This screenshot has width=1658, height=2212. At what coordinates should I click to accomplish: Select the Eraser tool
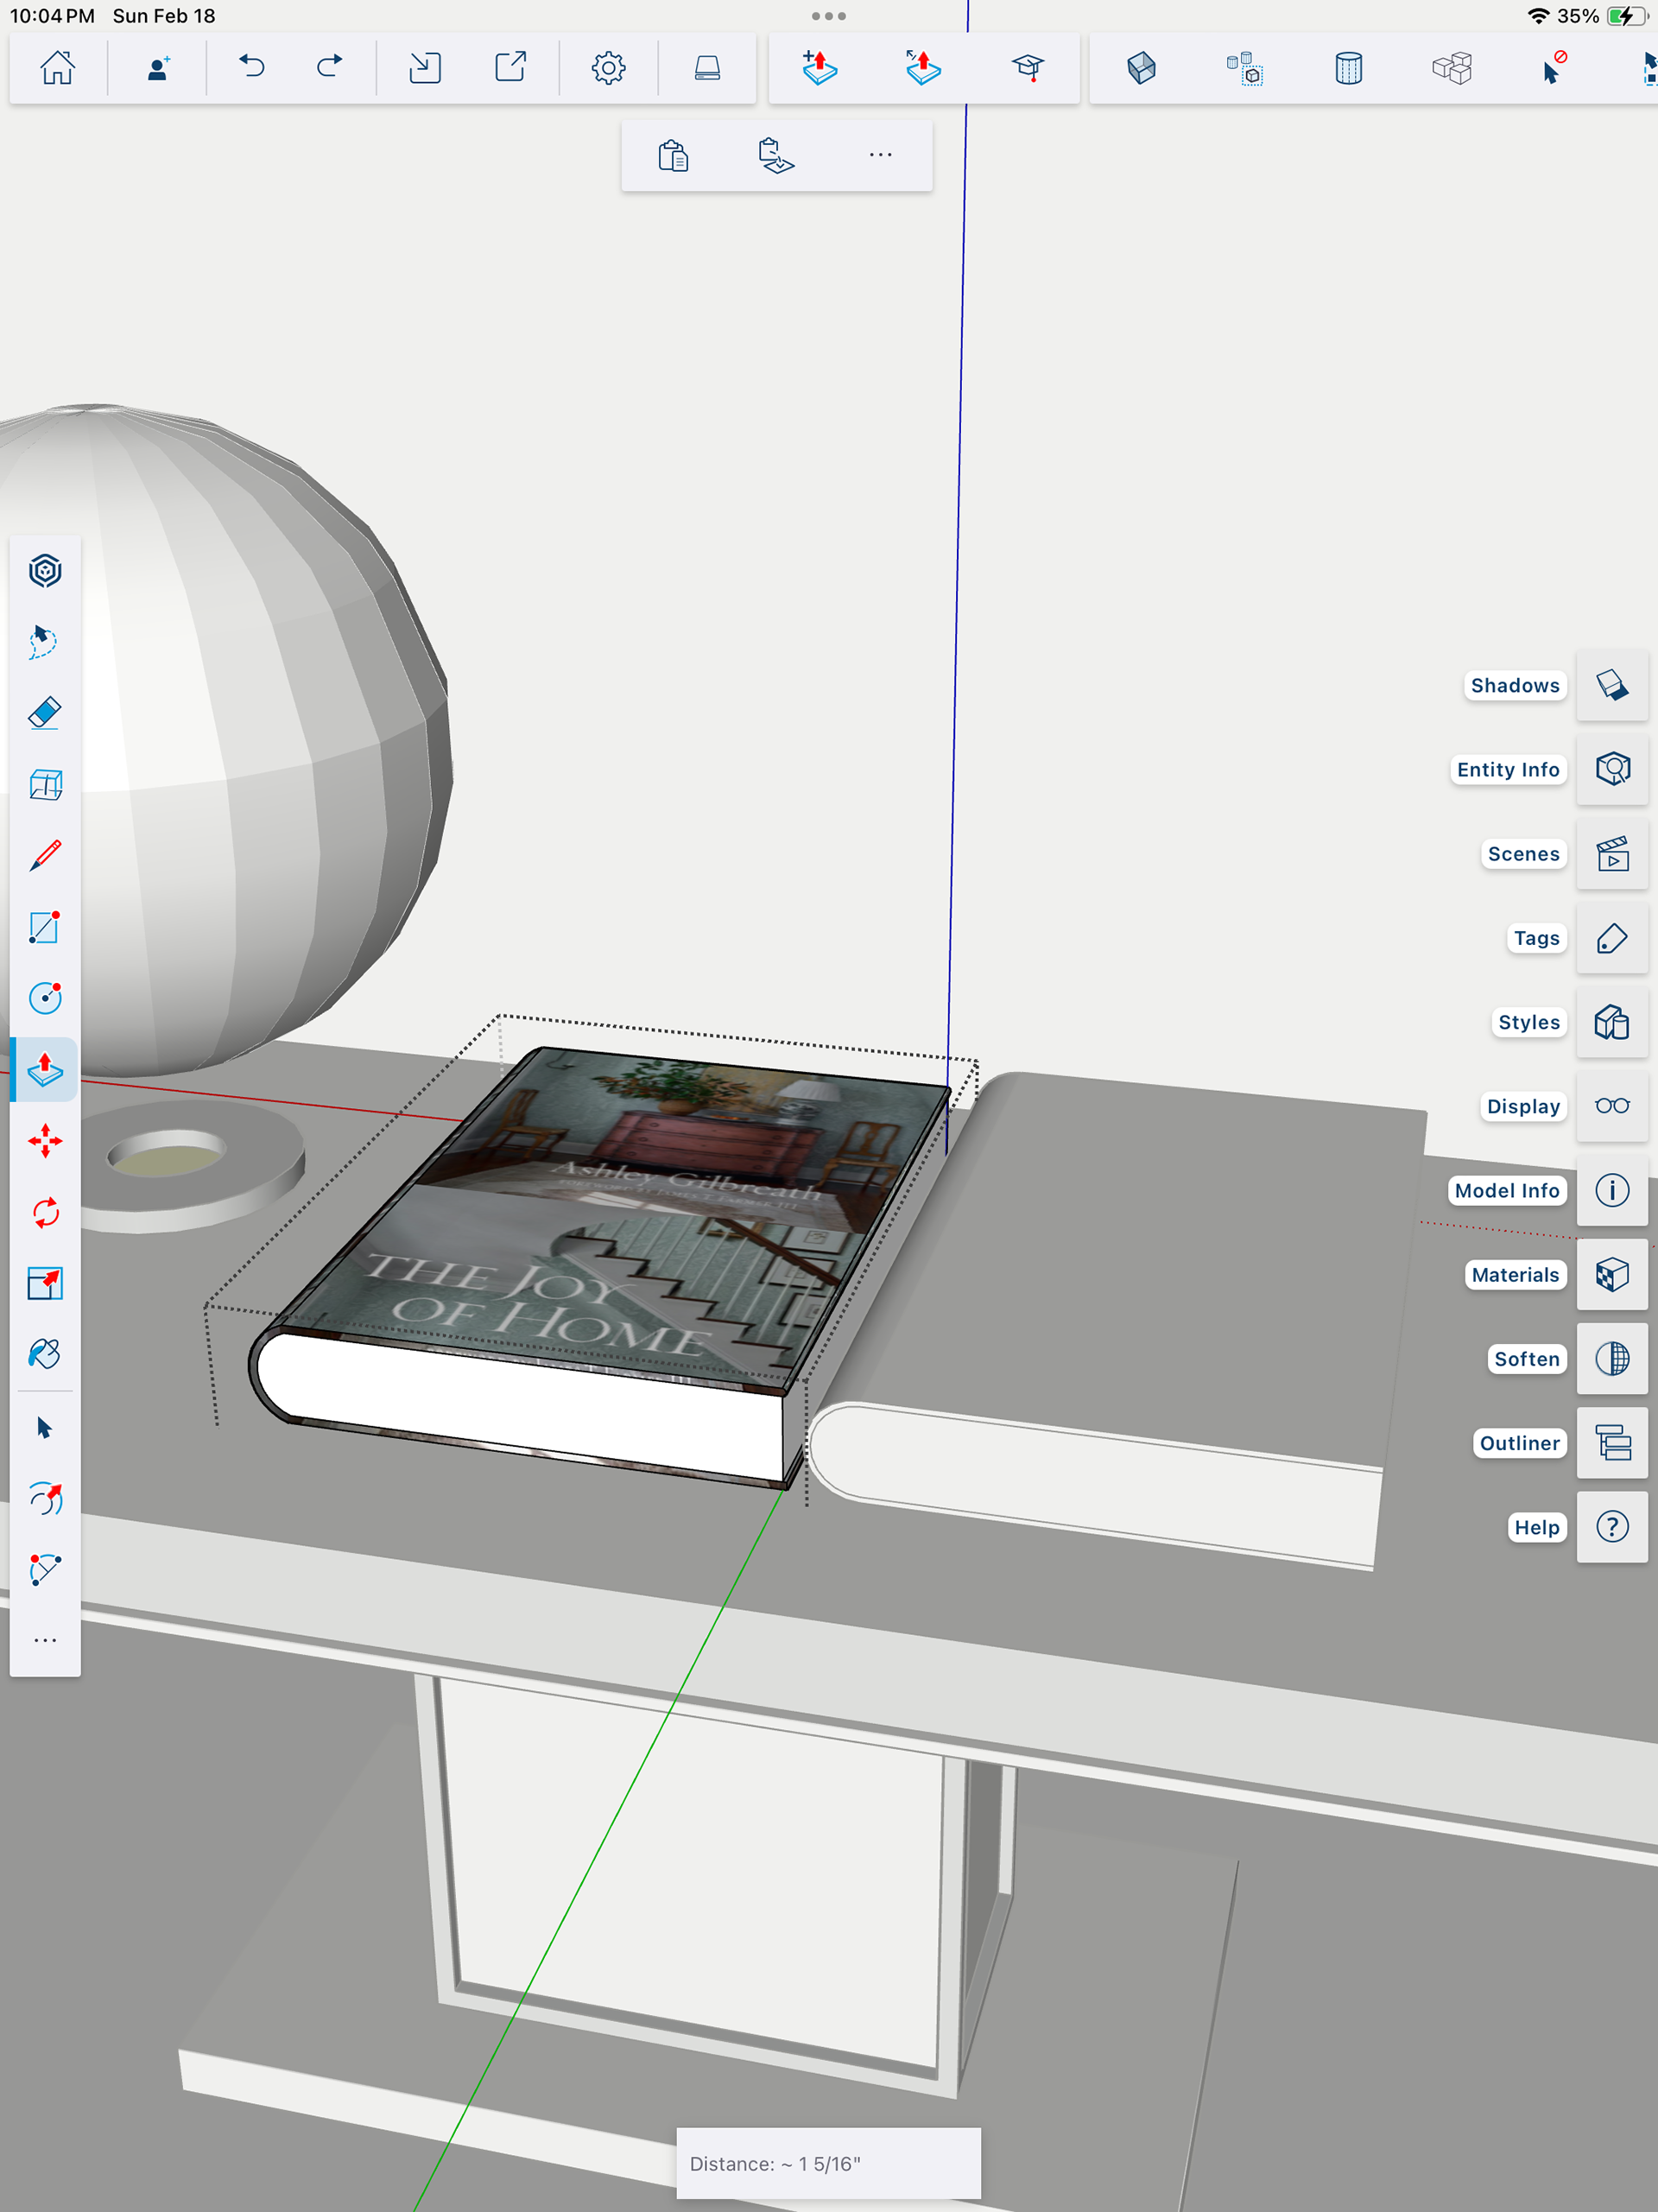point(45,713)
